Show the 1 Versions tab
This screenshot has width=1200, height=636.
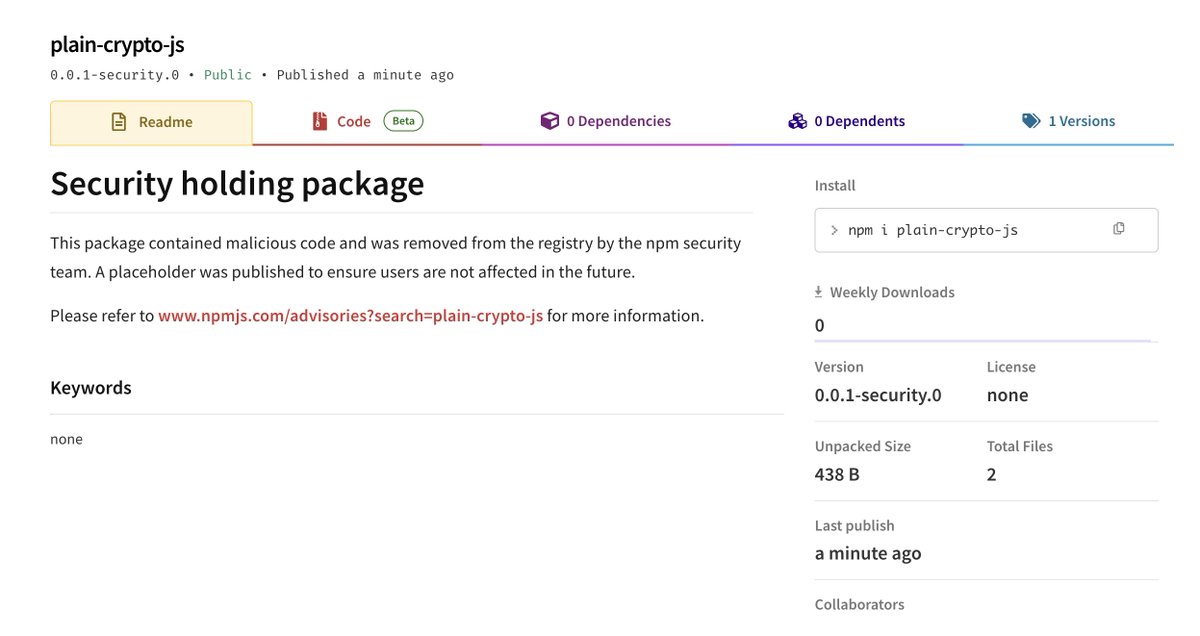[x=1069, y=122]
